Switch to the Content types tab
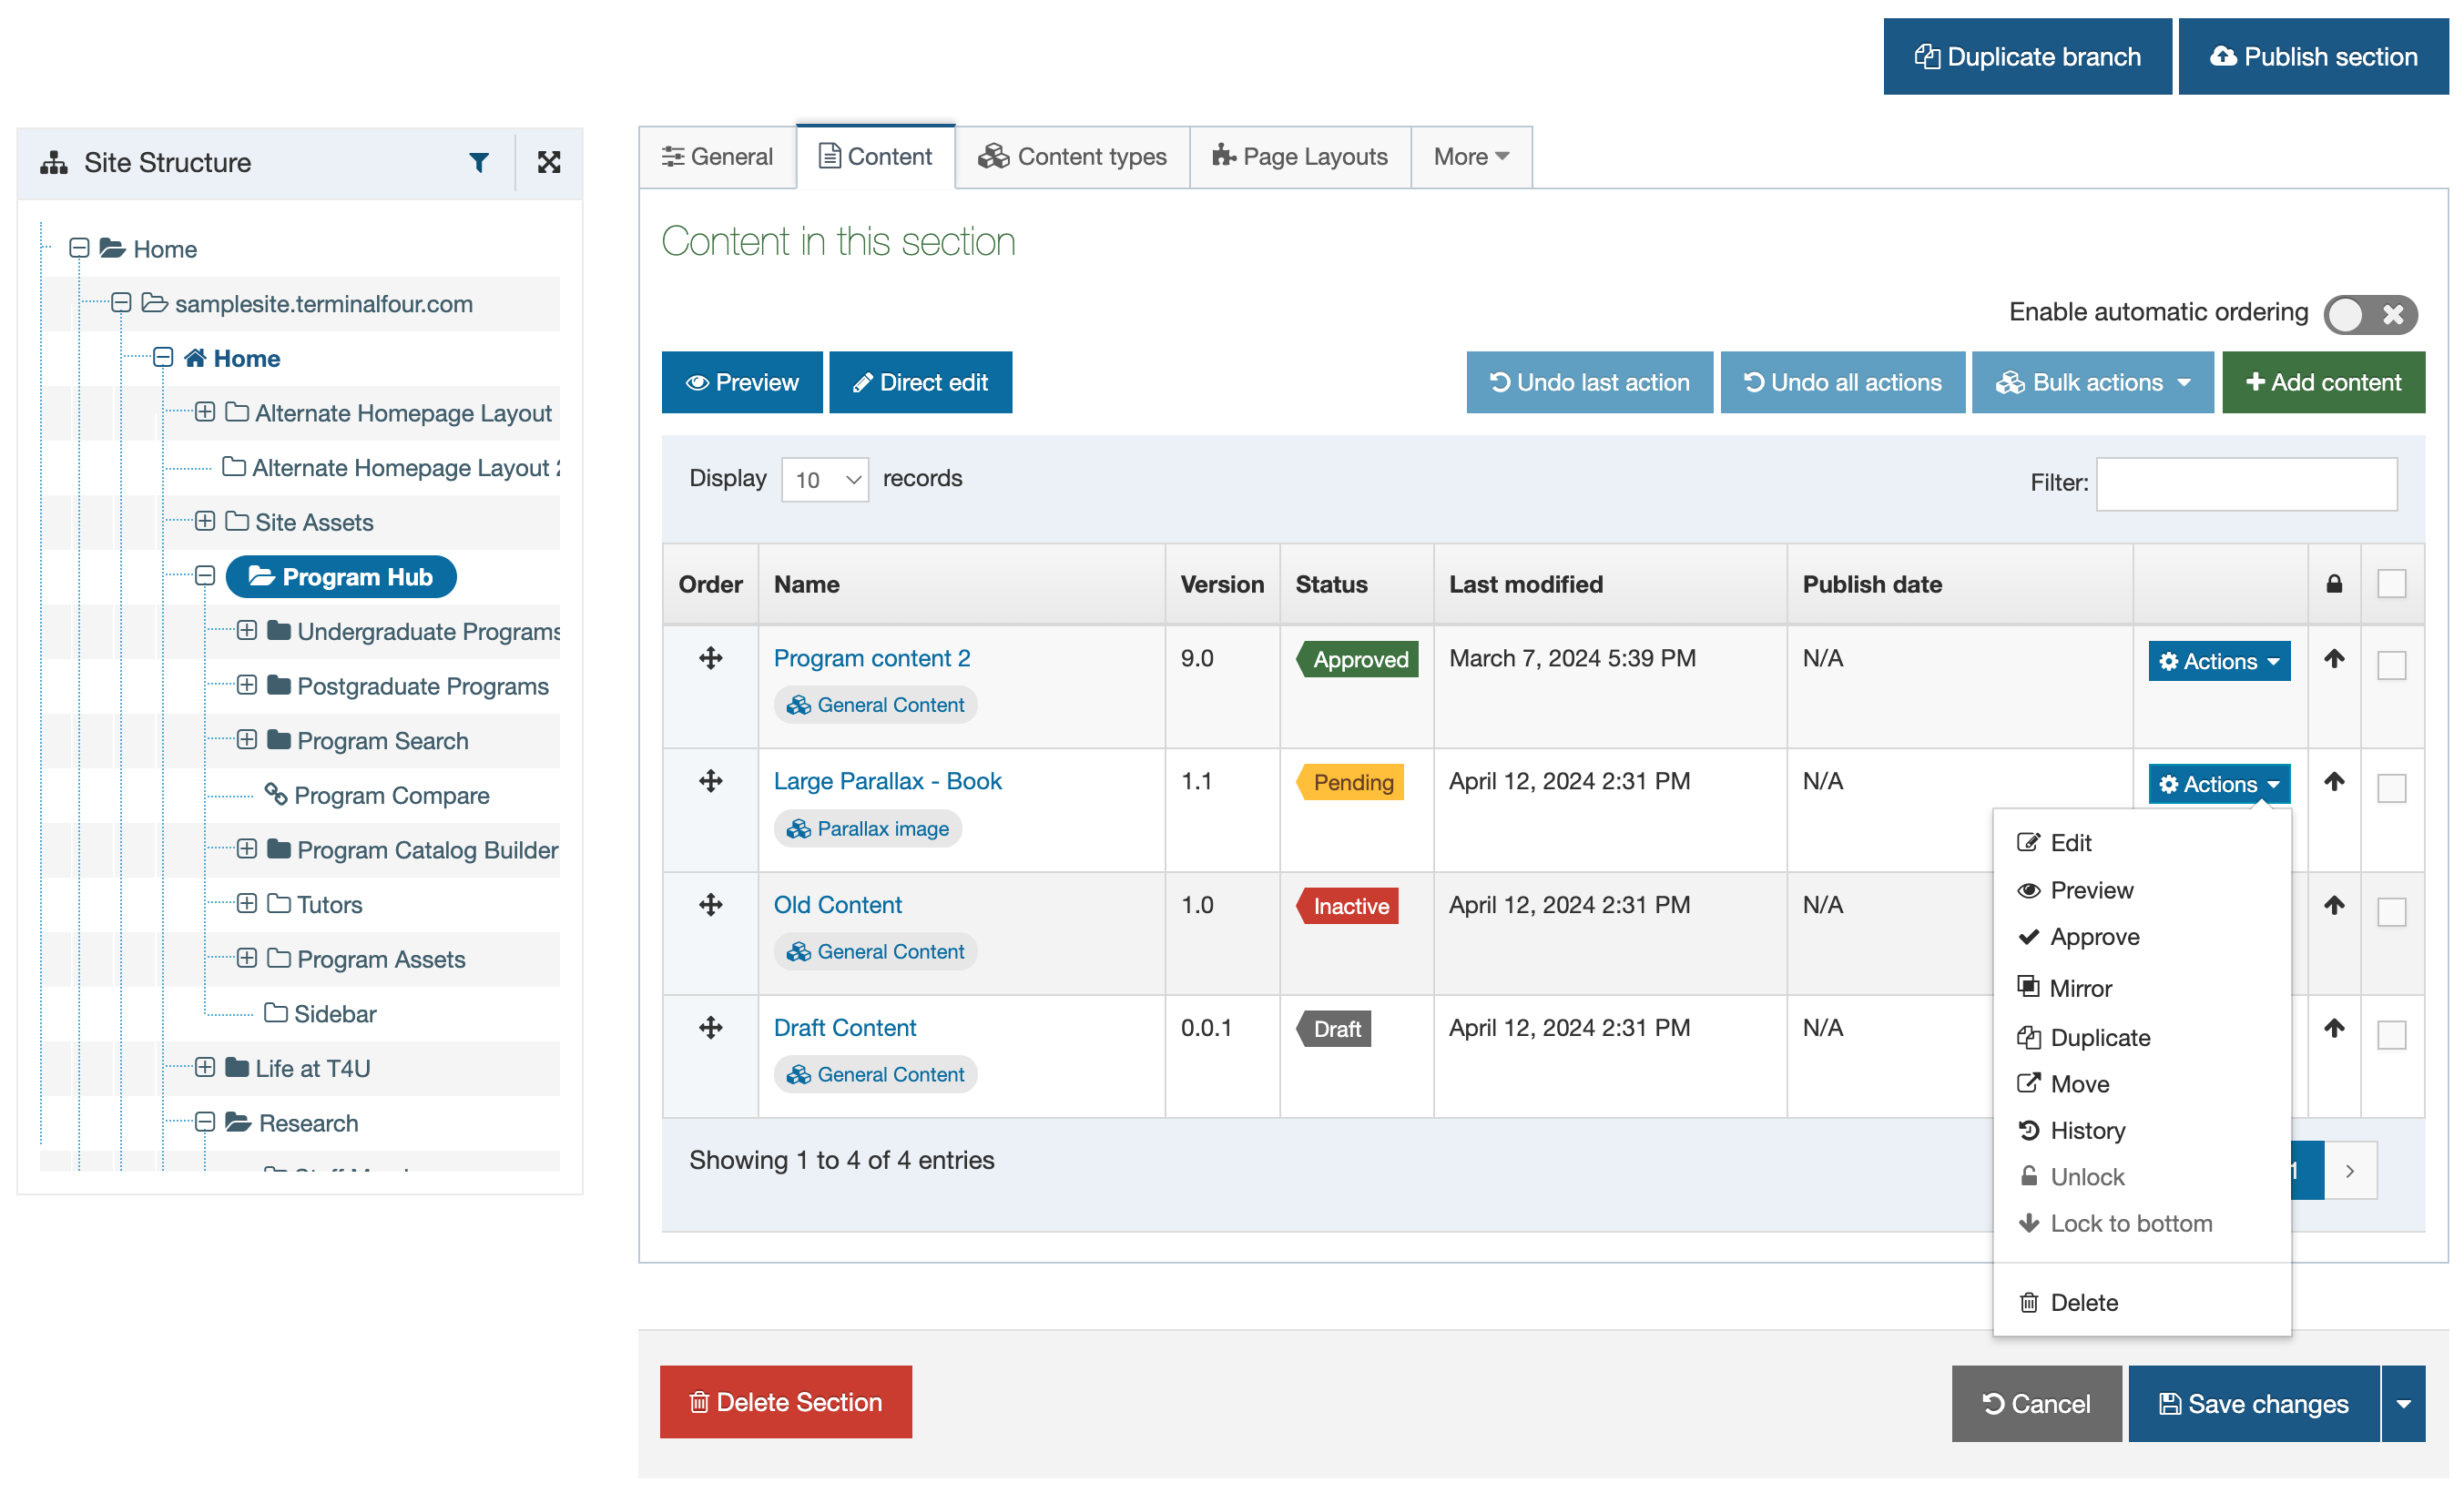2464x1493 pixels. coord(1072,157)
